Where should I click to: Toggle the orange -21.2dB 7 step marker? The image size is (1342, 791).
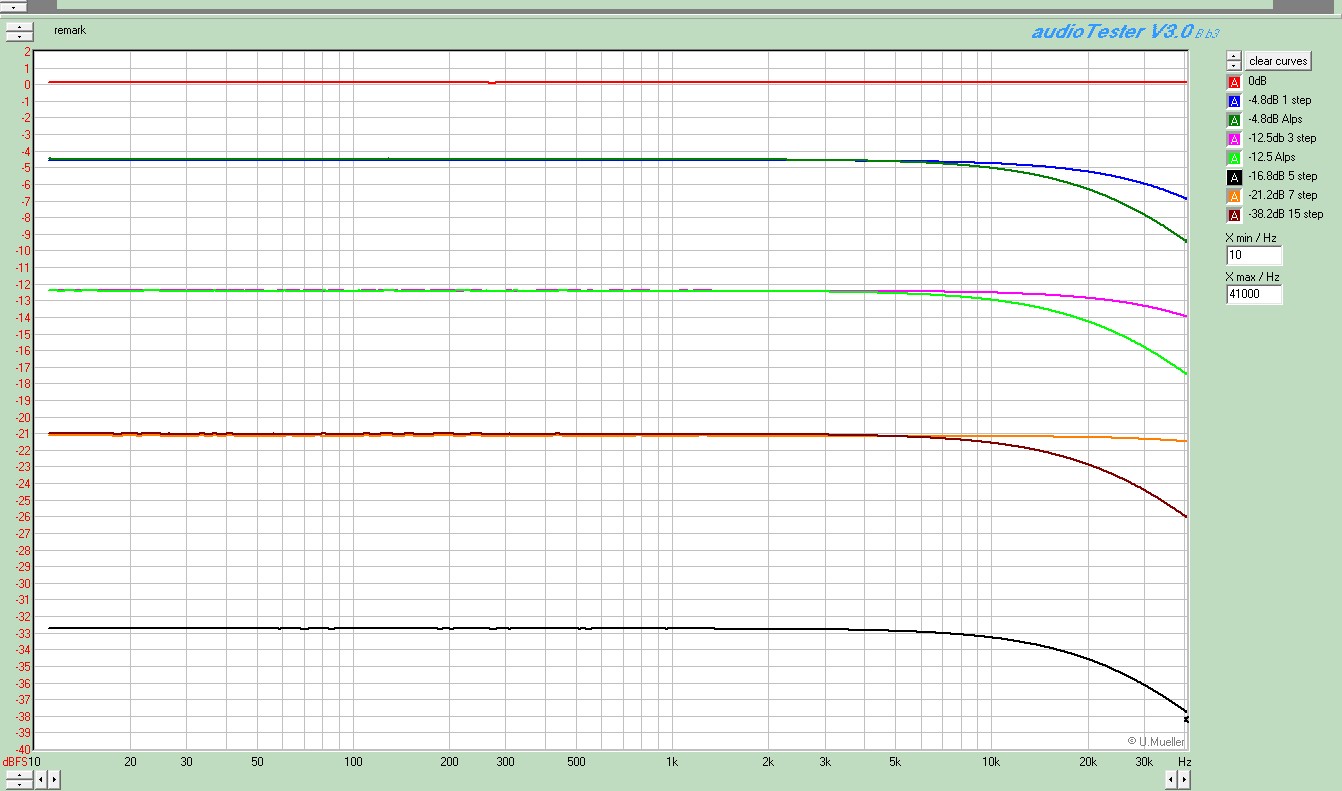[x=1234, y=196]
